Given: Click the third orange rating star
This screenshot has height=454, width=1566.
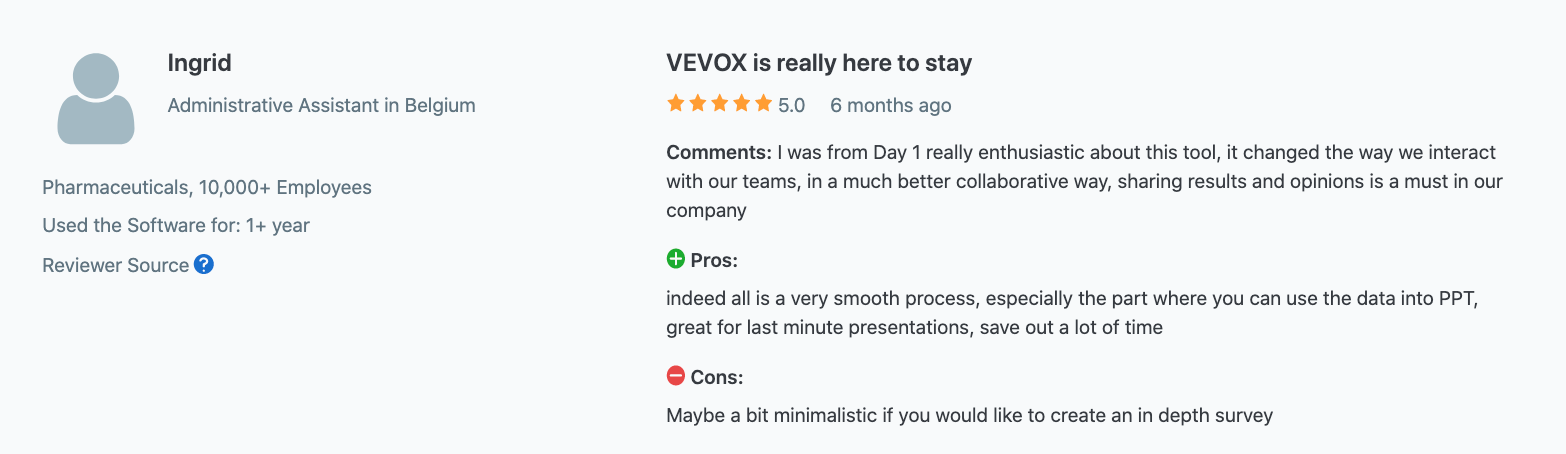Looking at the screenshot, I should coord(719,104).
